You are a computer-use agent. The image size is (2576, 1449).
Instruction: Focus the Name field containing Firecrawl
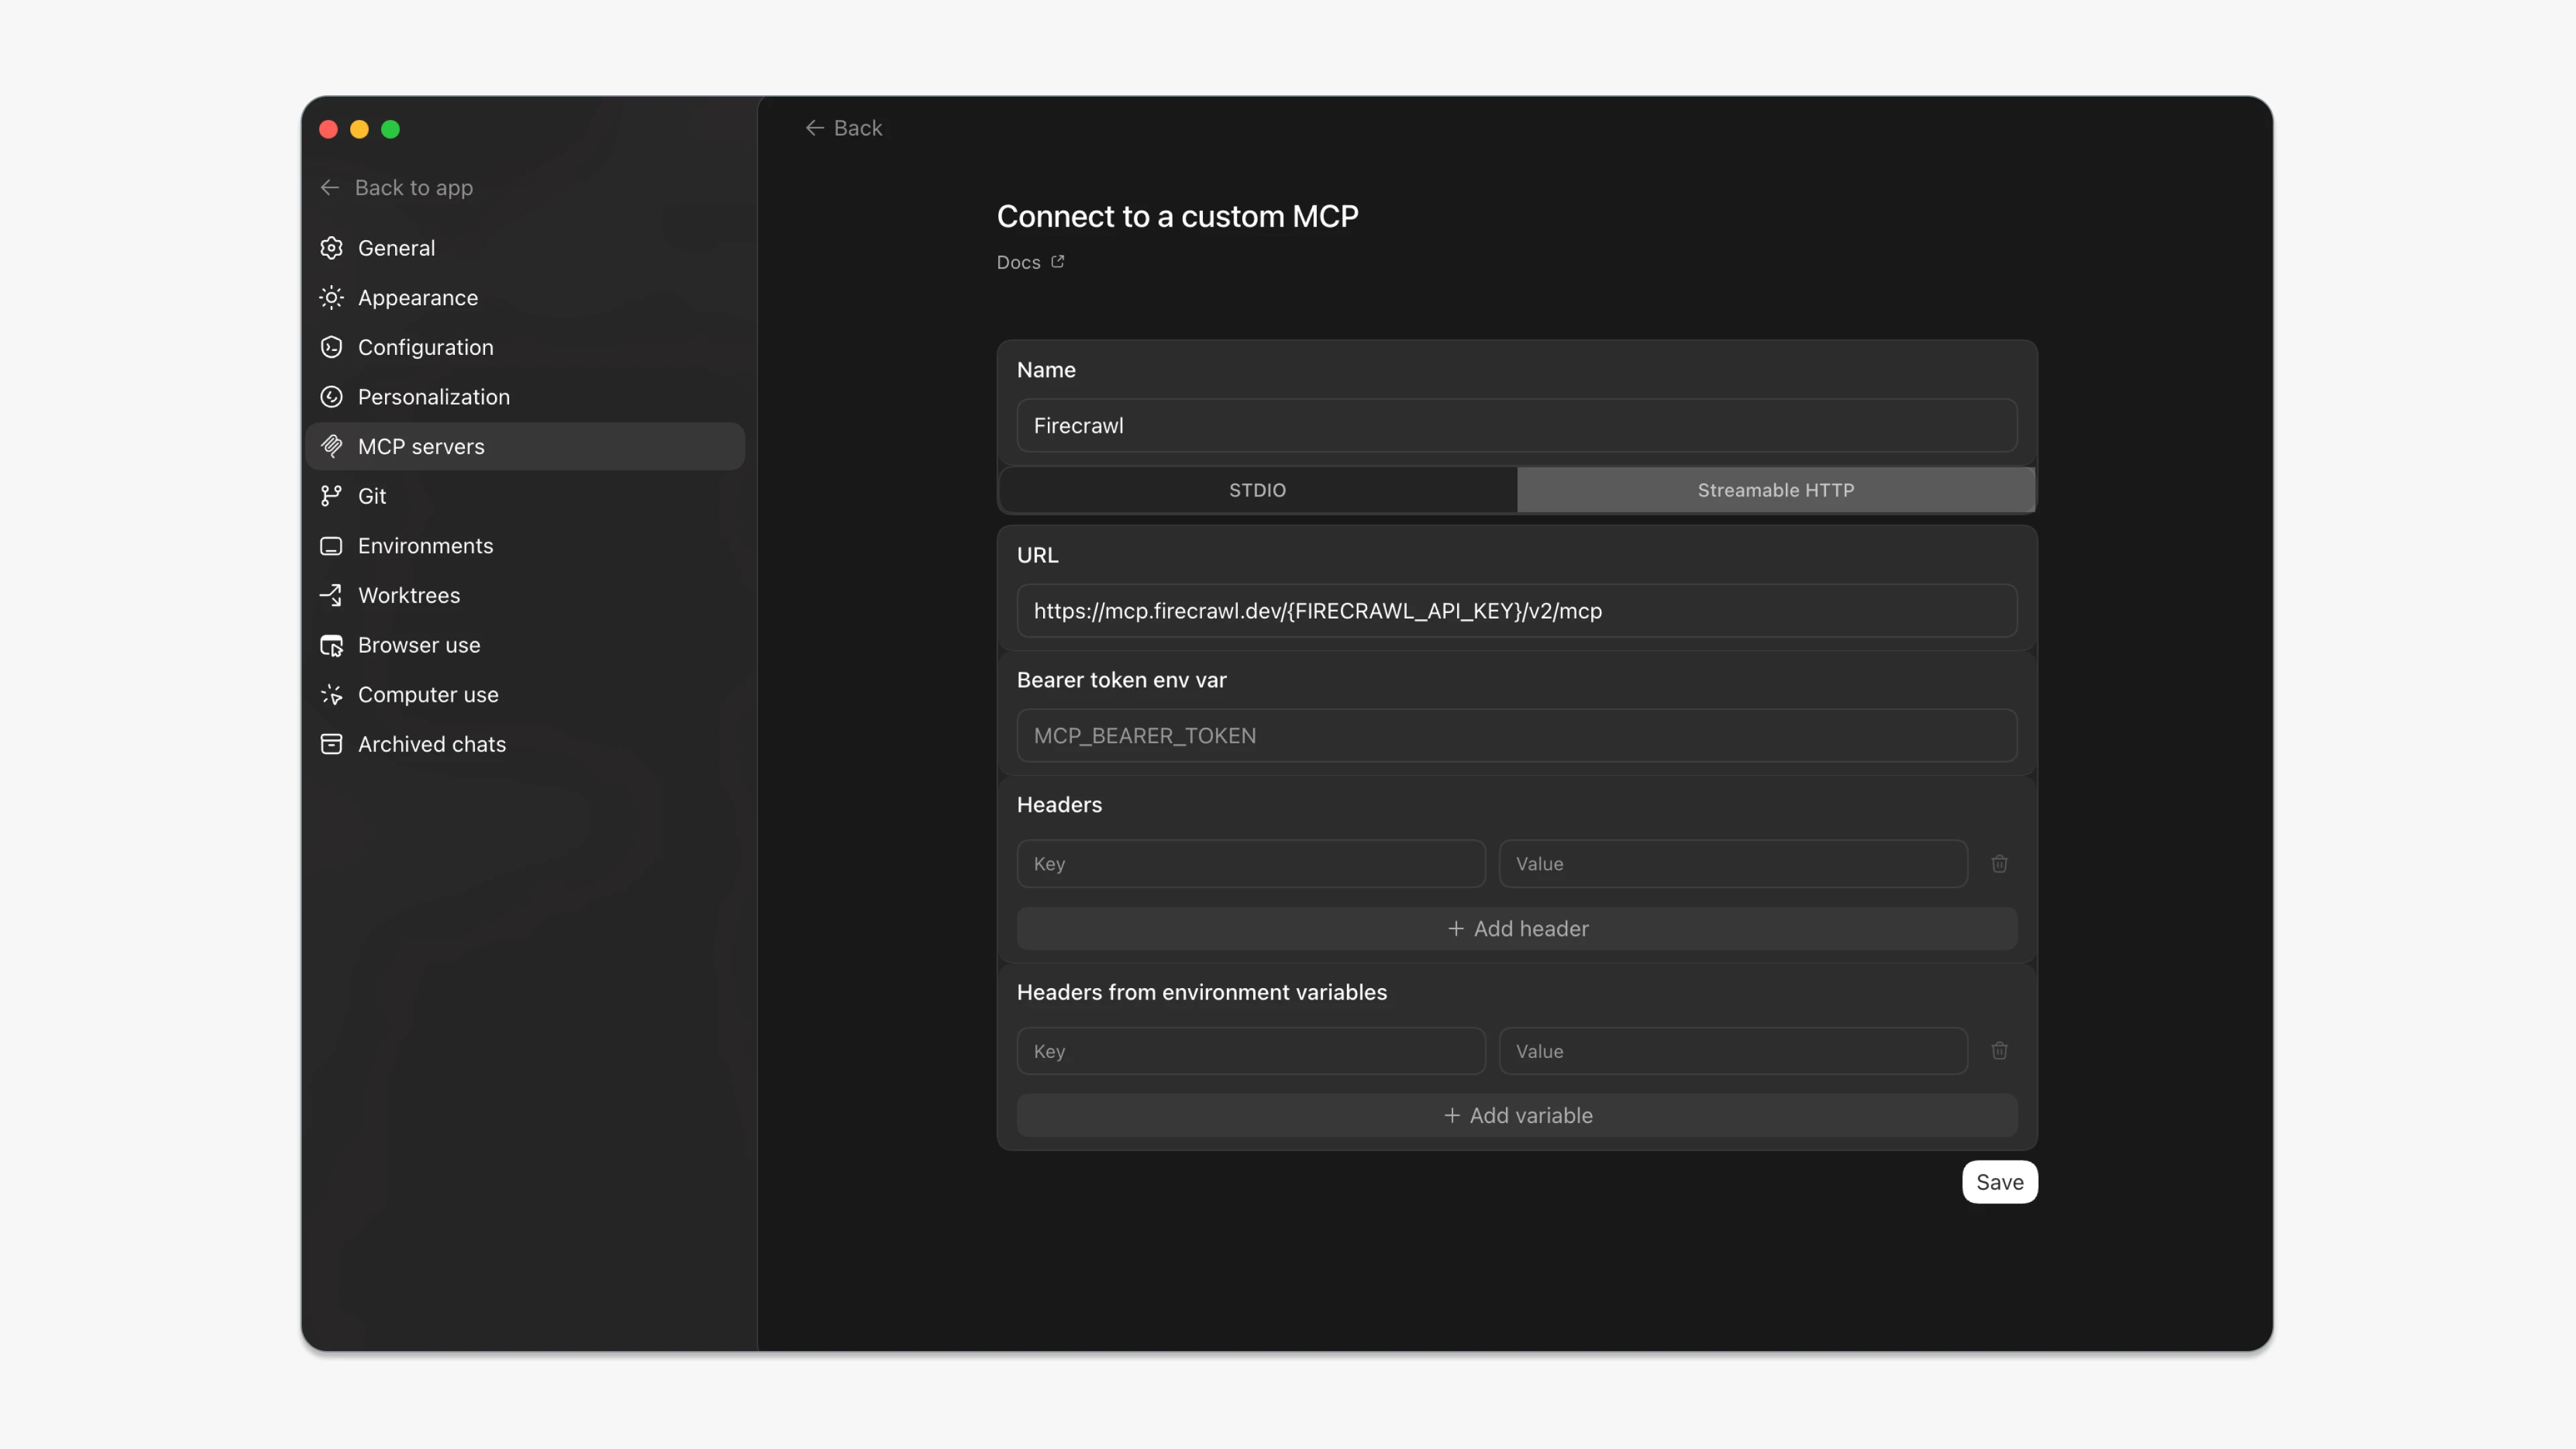1517,426
